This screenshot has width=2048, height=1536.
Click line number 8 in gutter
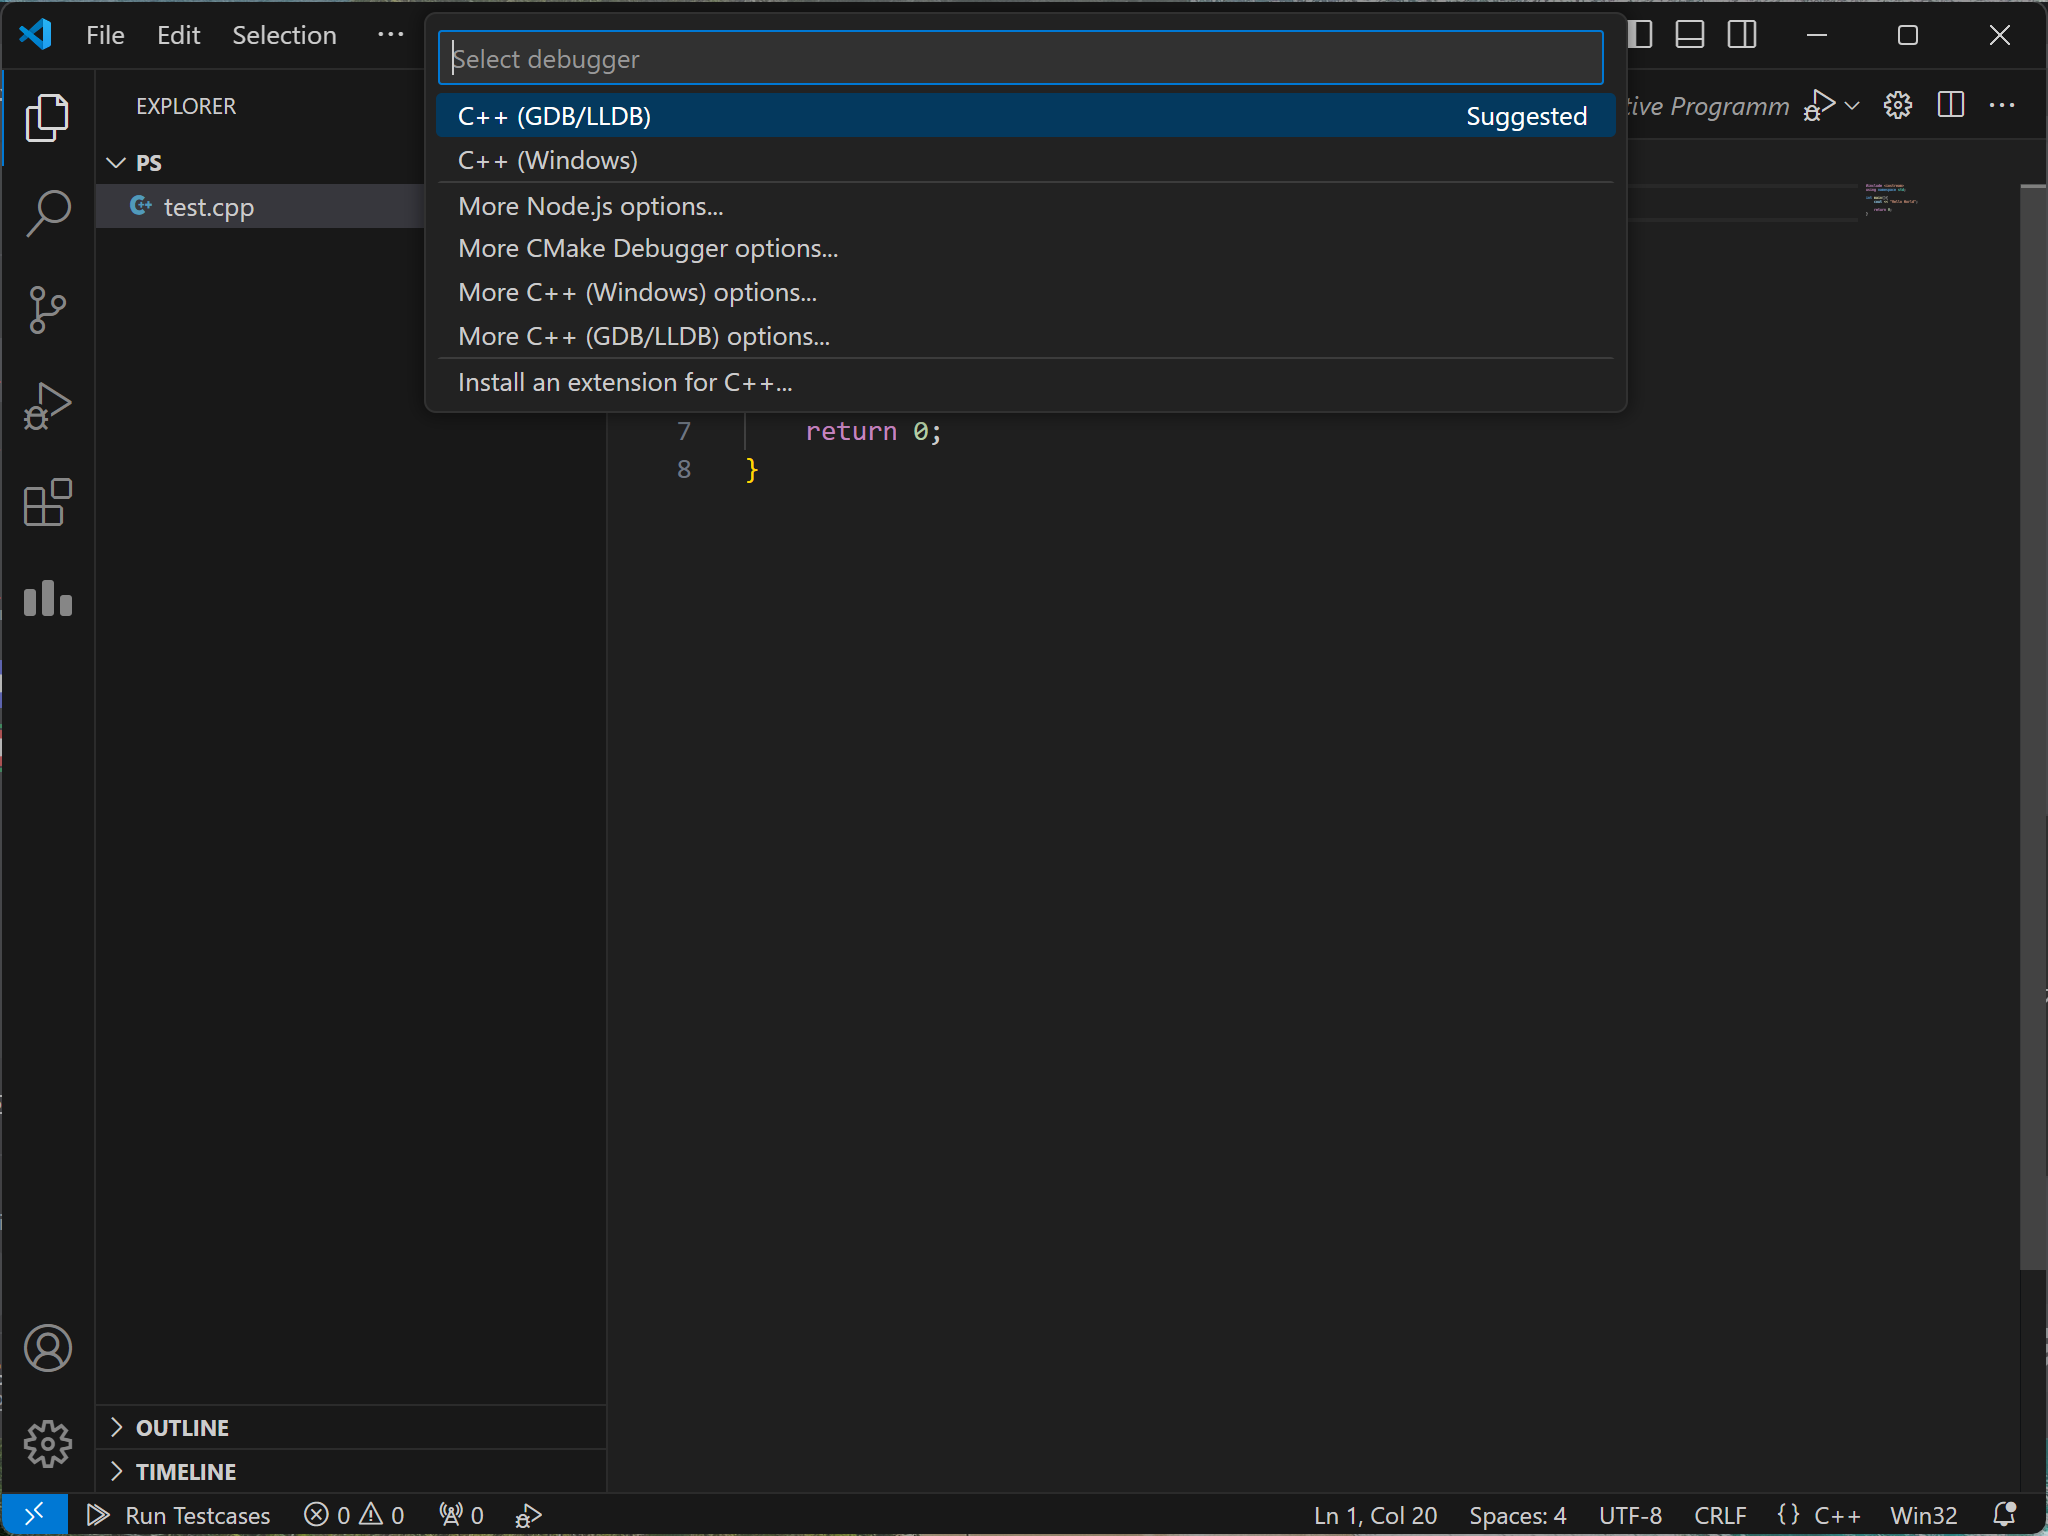point(684,469)
